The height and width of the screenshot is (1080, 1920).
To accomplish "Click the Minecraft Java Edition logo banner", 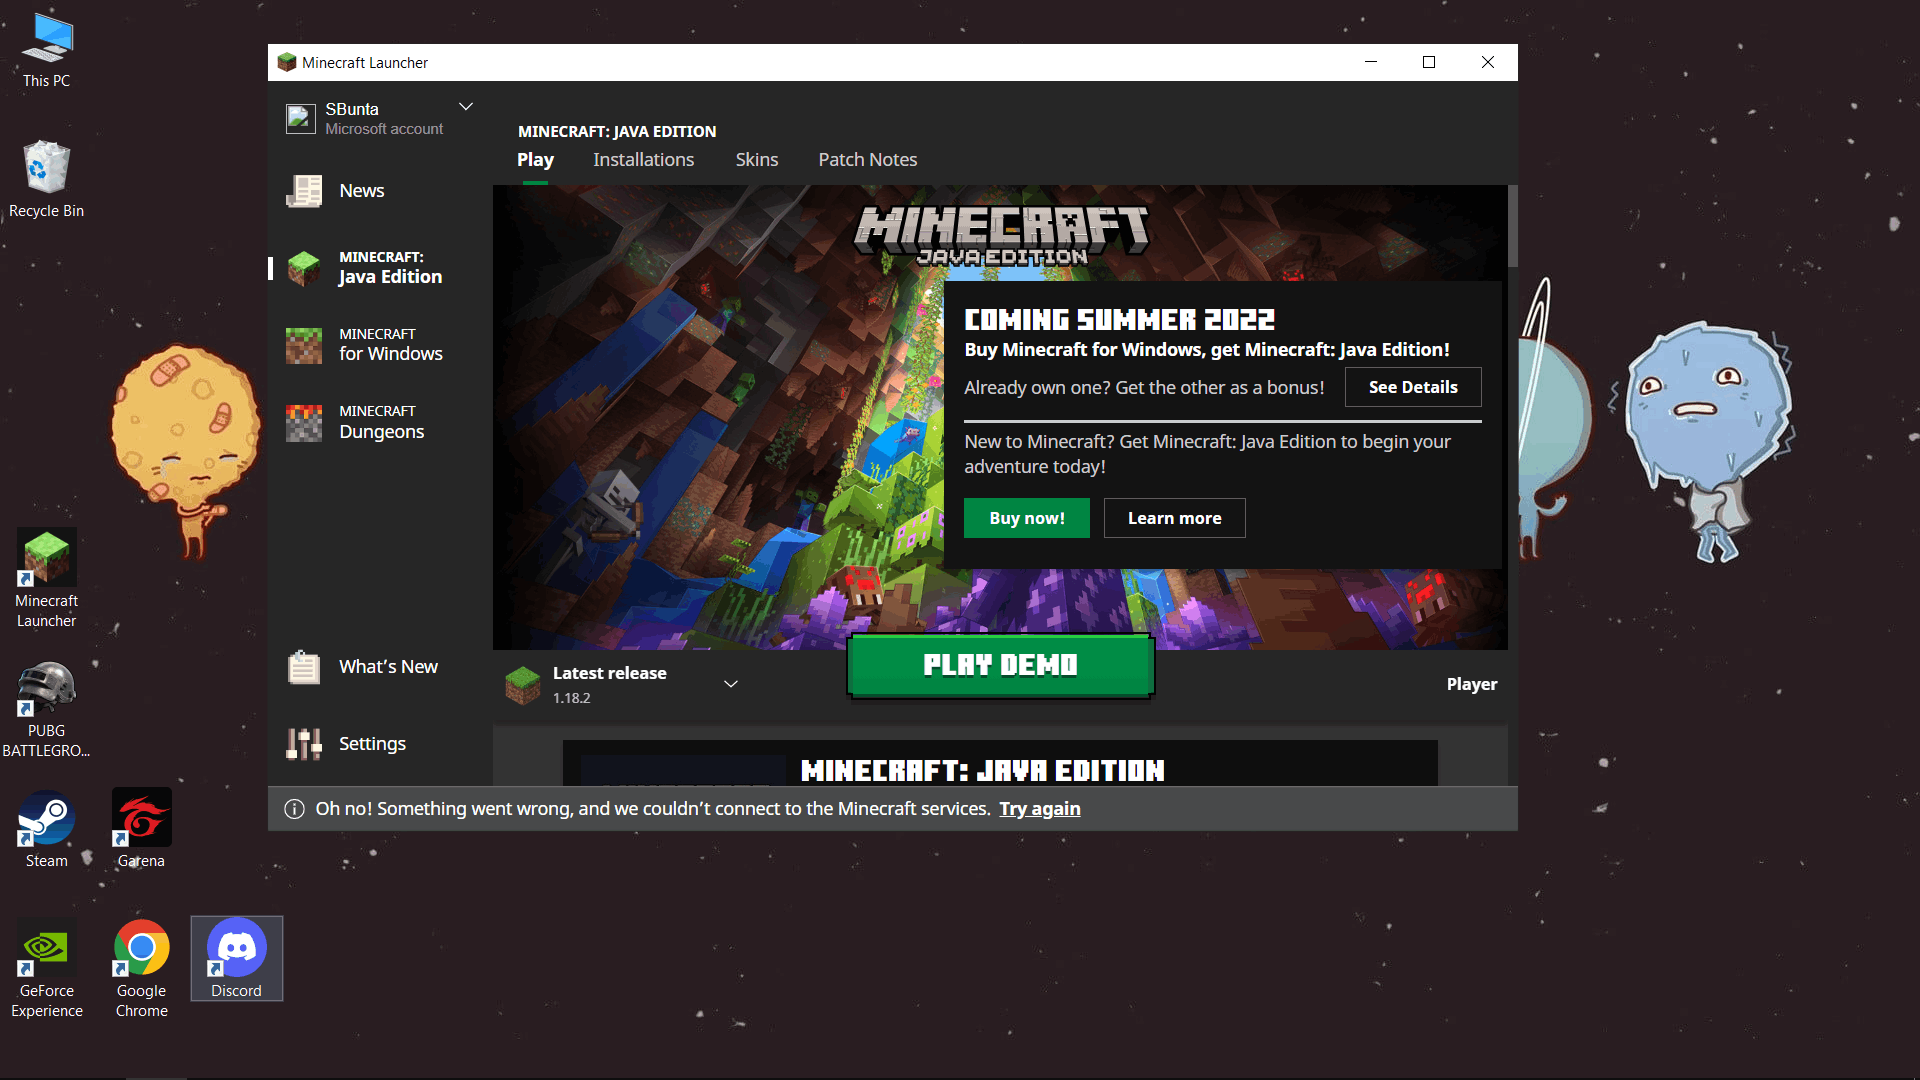I will coord(1001,235).
